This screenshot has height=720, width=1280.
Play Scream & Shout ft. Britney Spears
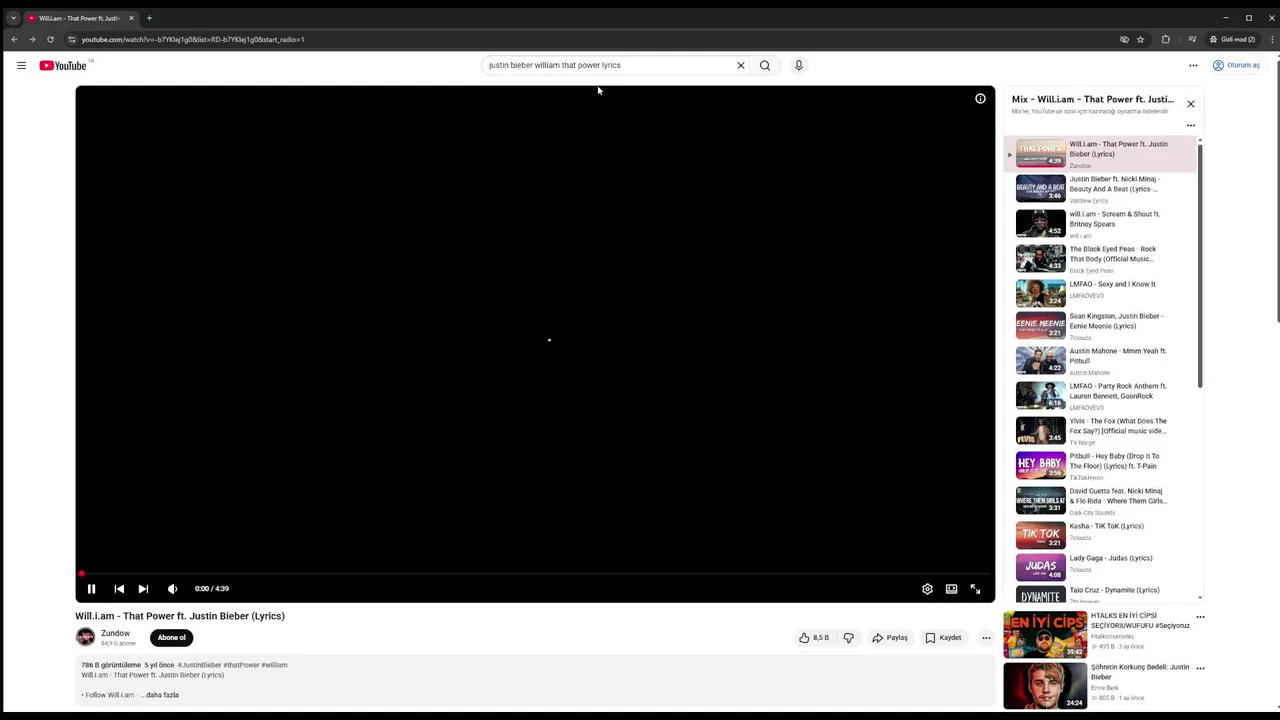point(1100,224)
